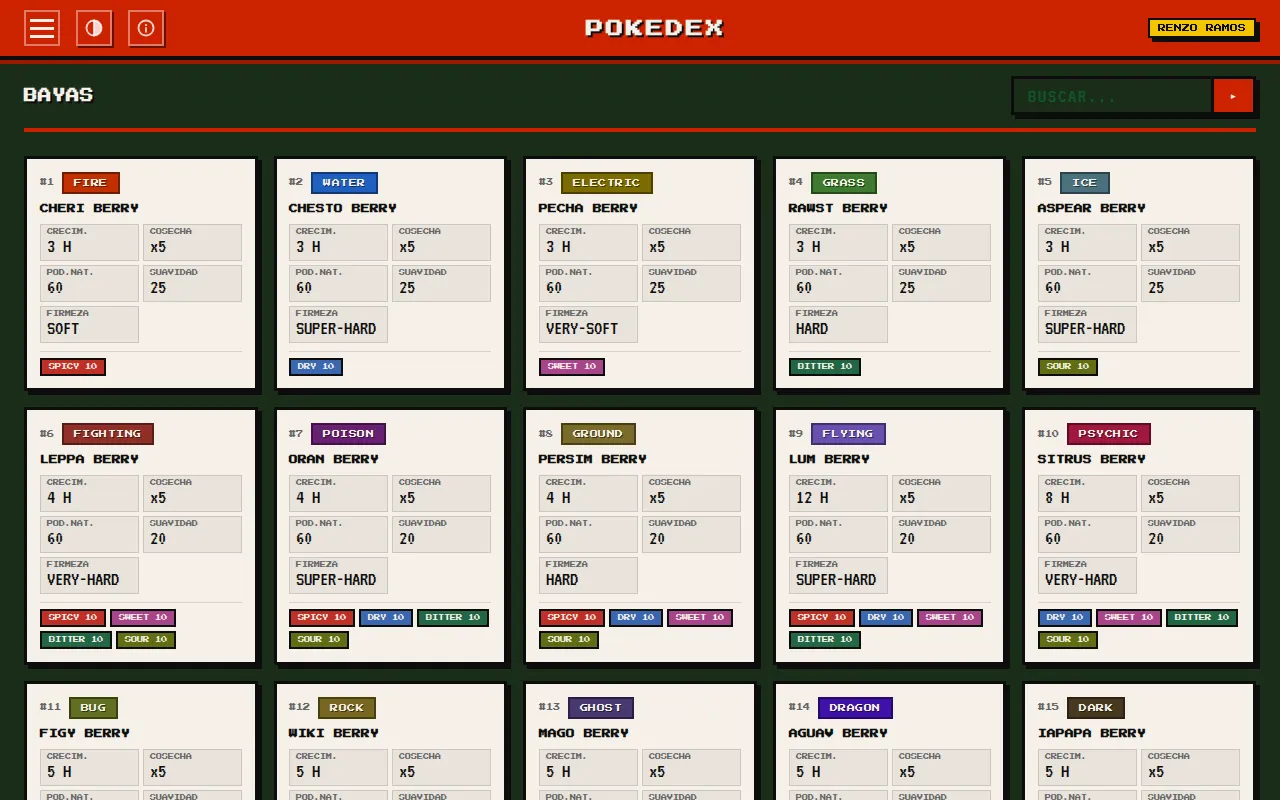The height and width of the screenshot is (800, 1280).
Task: Click the DRAGON type badge
Action: [x=855, y=708]
